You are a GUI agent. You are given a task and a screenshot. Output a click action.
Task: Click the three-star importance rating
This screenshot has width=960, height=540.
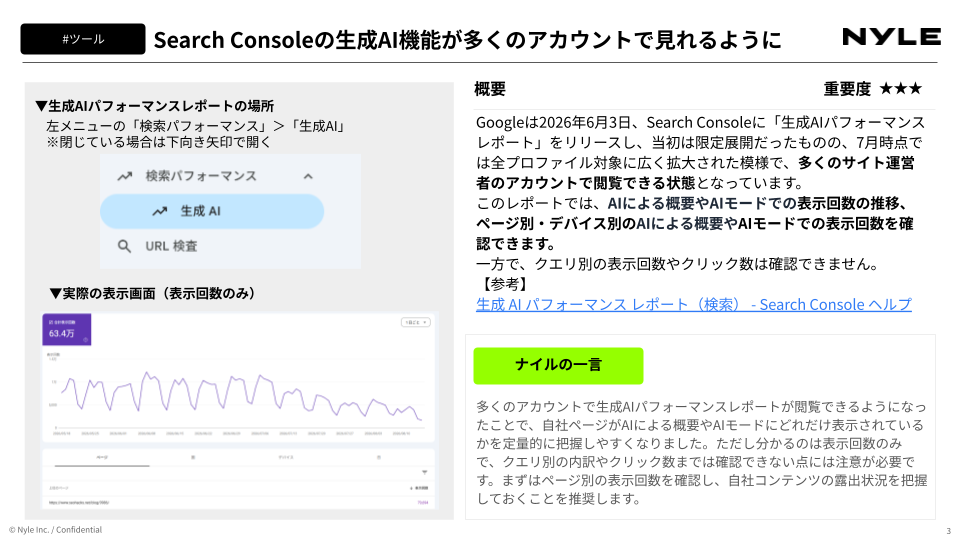[901, 89]
